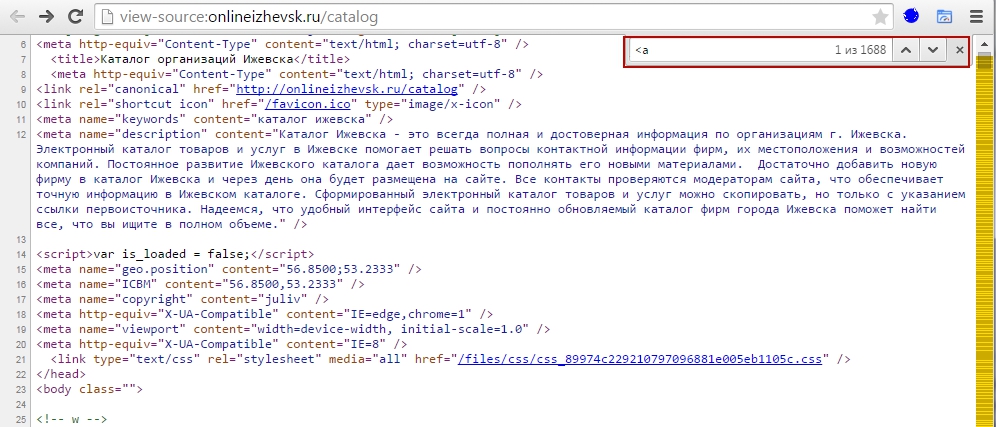Click line number 14 in the gutter
This screenshot has width=996, height=427.
[x=22, y=254]
